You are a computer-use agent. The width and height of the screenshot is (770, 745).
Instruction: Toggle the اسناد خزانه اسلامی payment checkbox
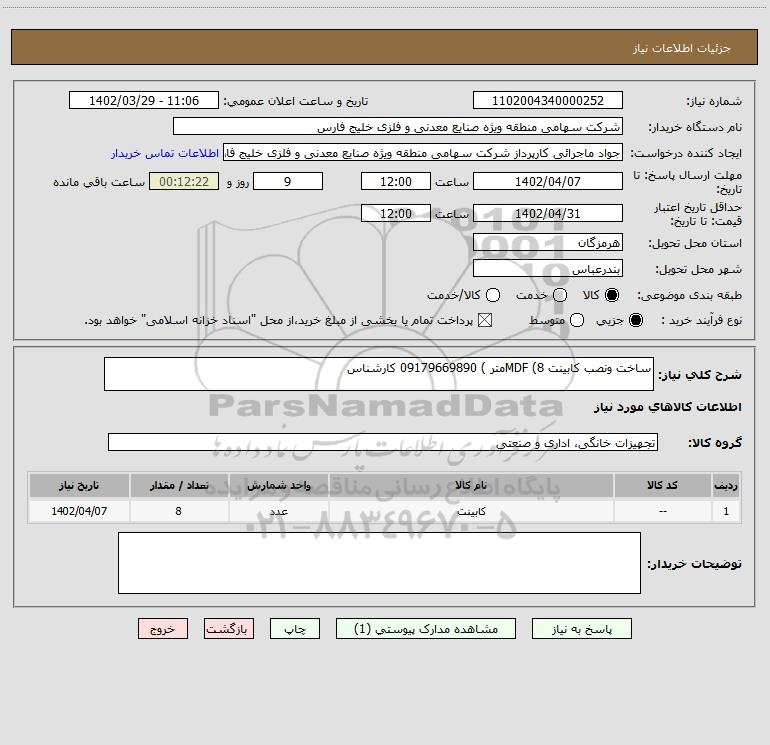click(x=485, y=321)
